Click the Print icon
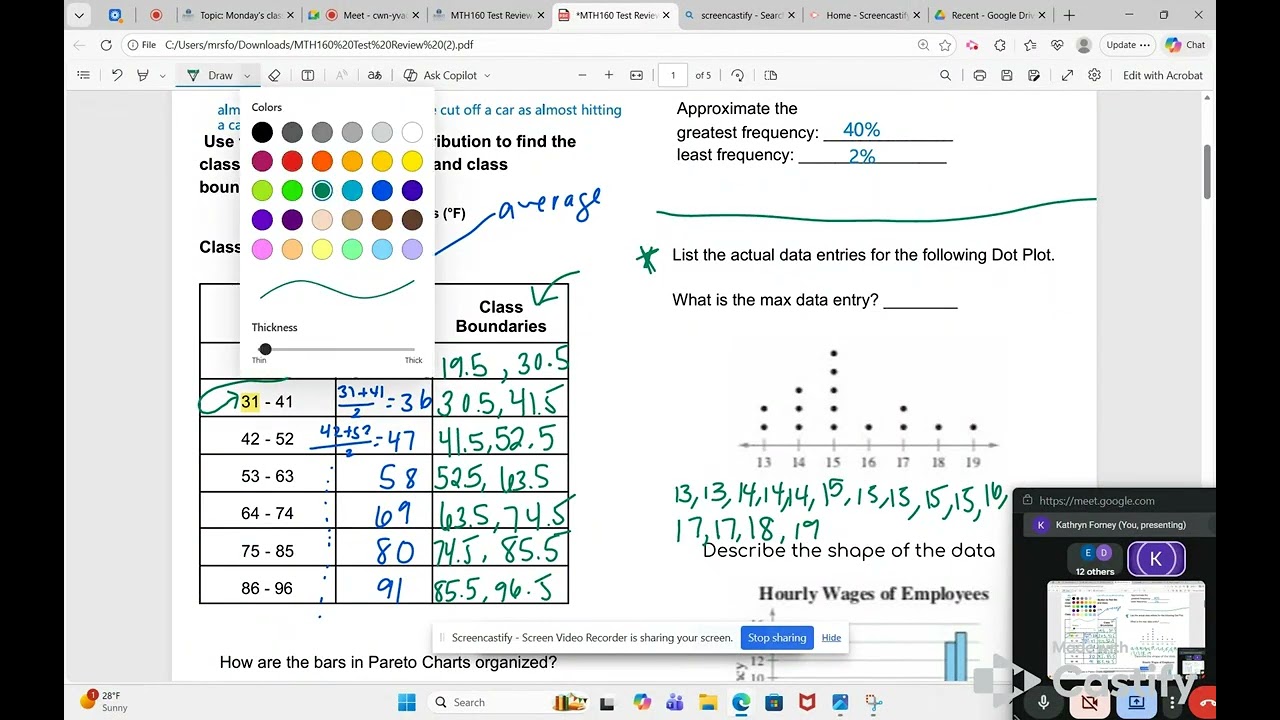The width and height of the screenshot is (1280, 720). (x=980, y=75)
